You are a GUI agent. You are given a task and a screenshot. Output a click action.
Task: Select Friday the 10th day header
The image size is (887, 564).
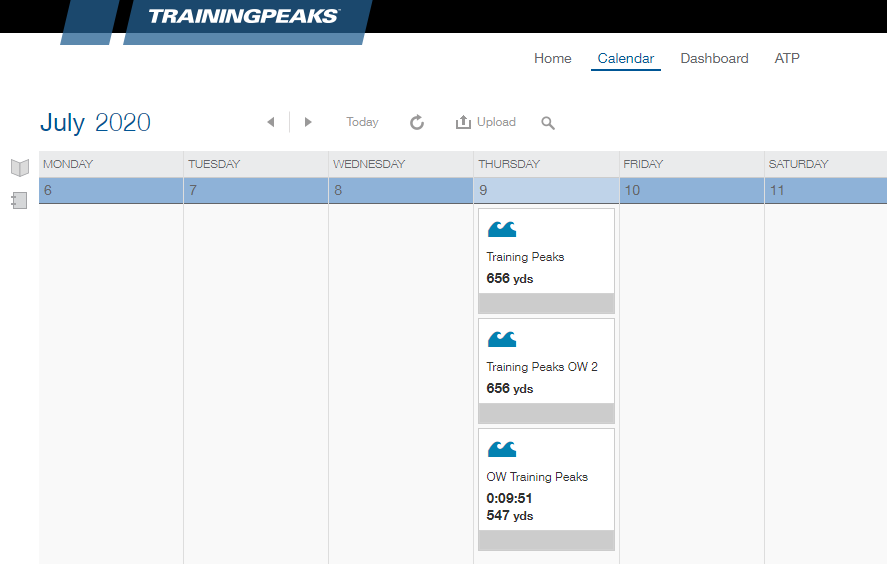pos(692,191)
